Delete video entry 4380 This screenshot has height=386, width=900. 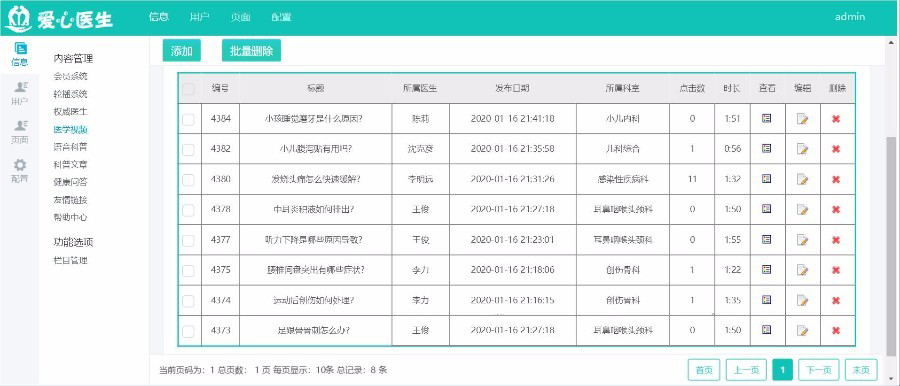pyautogui.click(x=836, y=179)
